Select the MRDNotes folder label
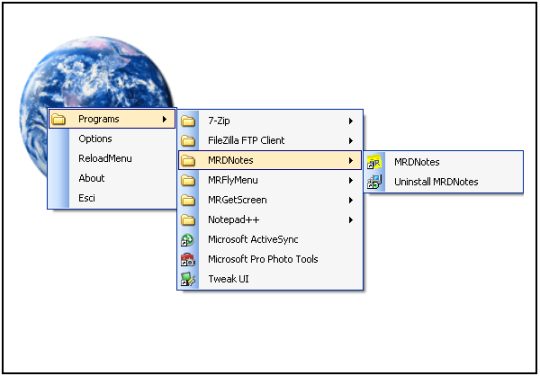This screenshot has height=376, width=540. pos(230,160)
